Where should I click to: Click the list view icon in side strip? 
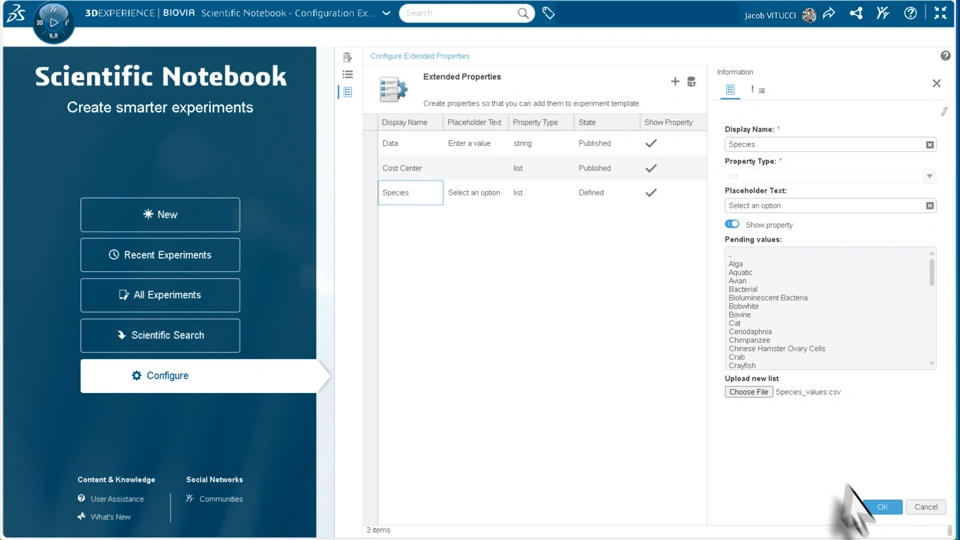pos(348,74)
